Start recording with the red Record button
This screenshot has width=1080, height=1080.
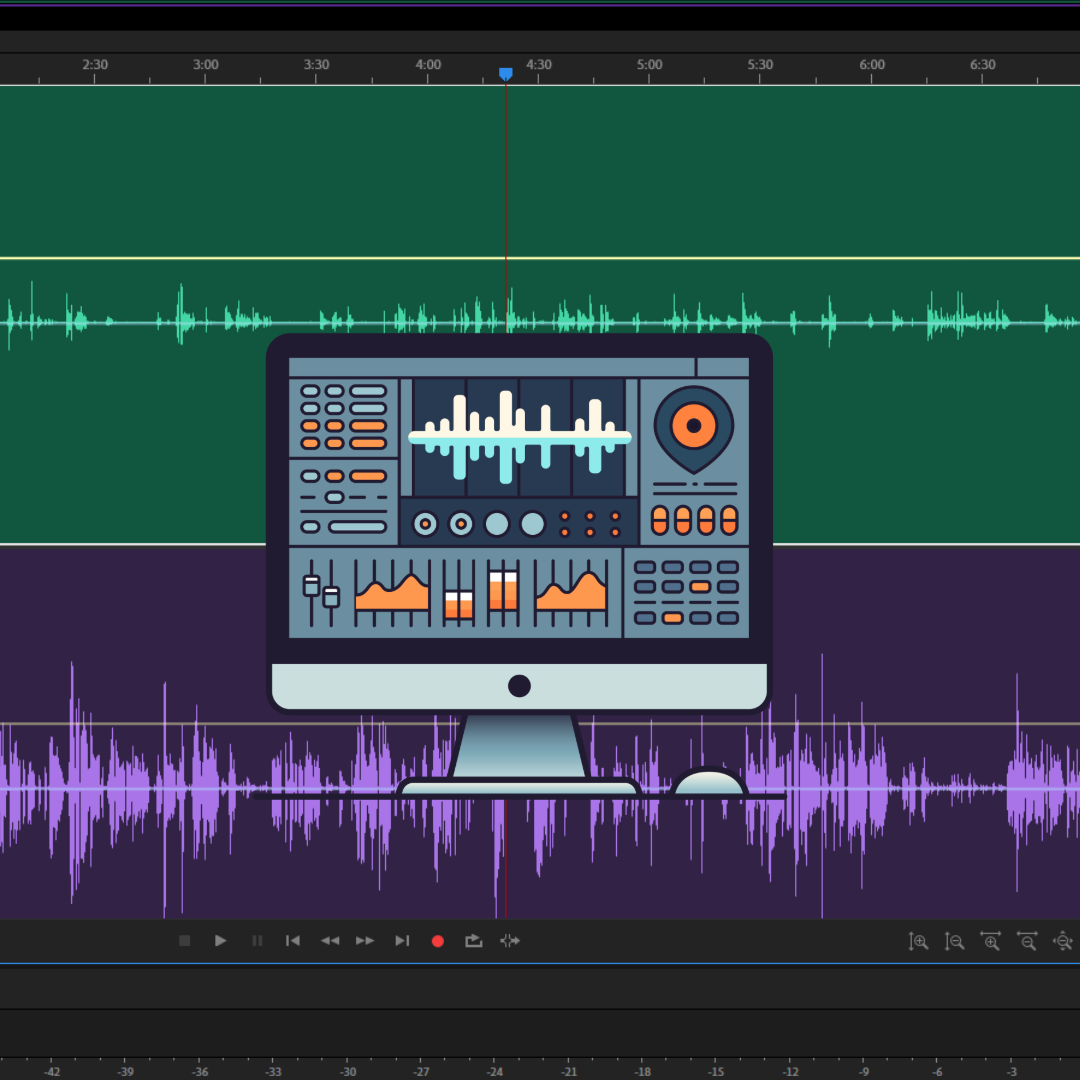point(437,941)
